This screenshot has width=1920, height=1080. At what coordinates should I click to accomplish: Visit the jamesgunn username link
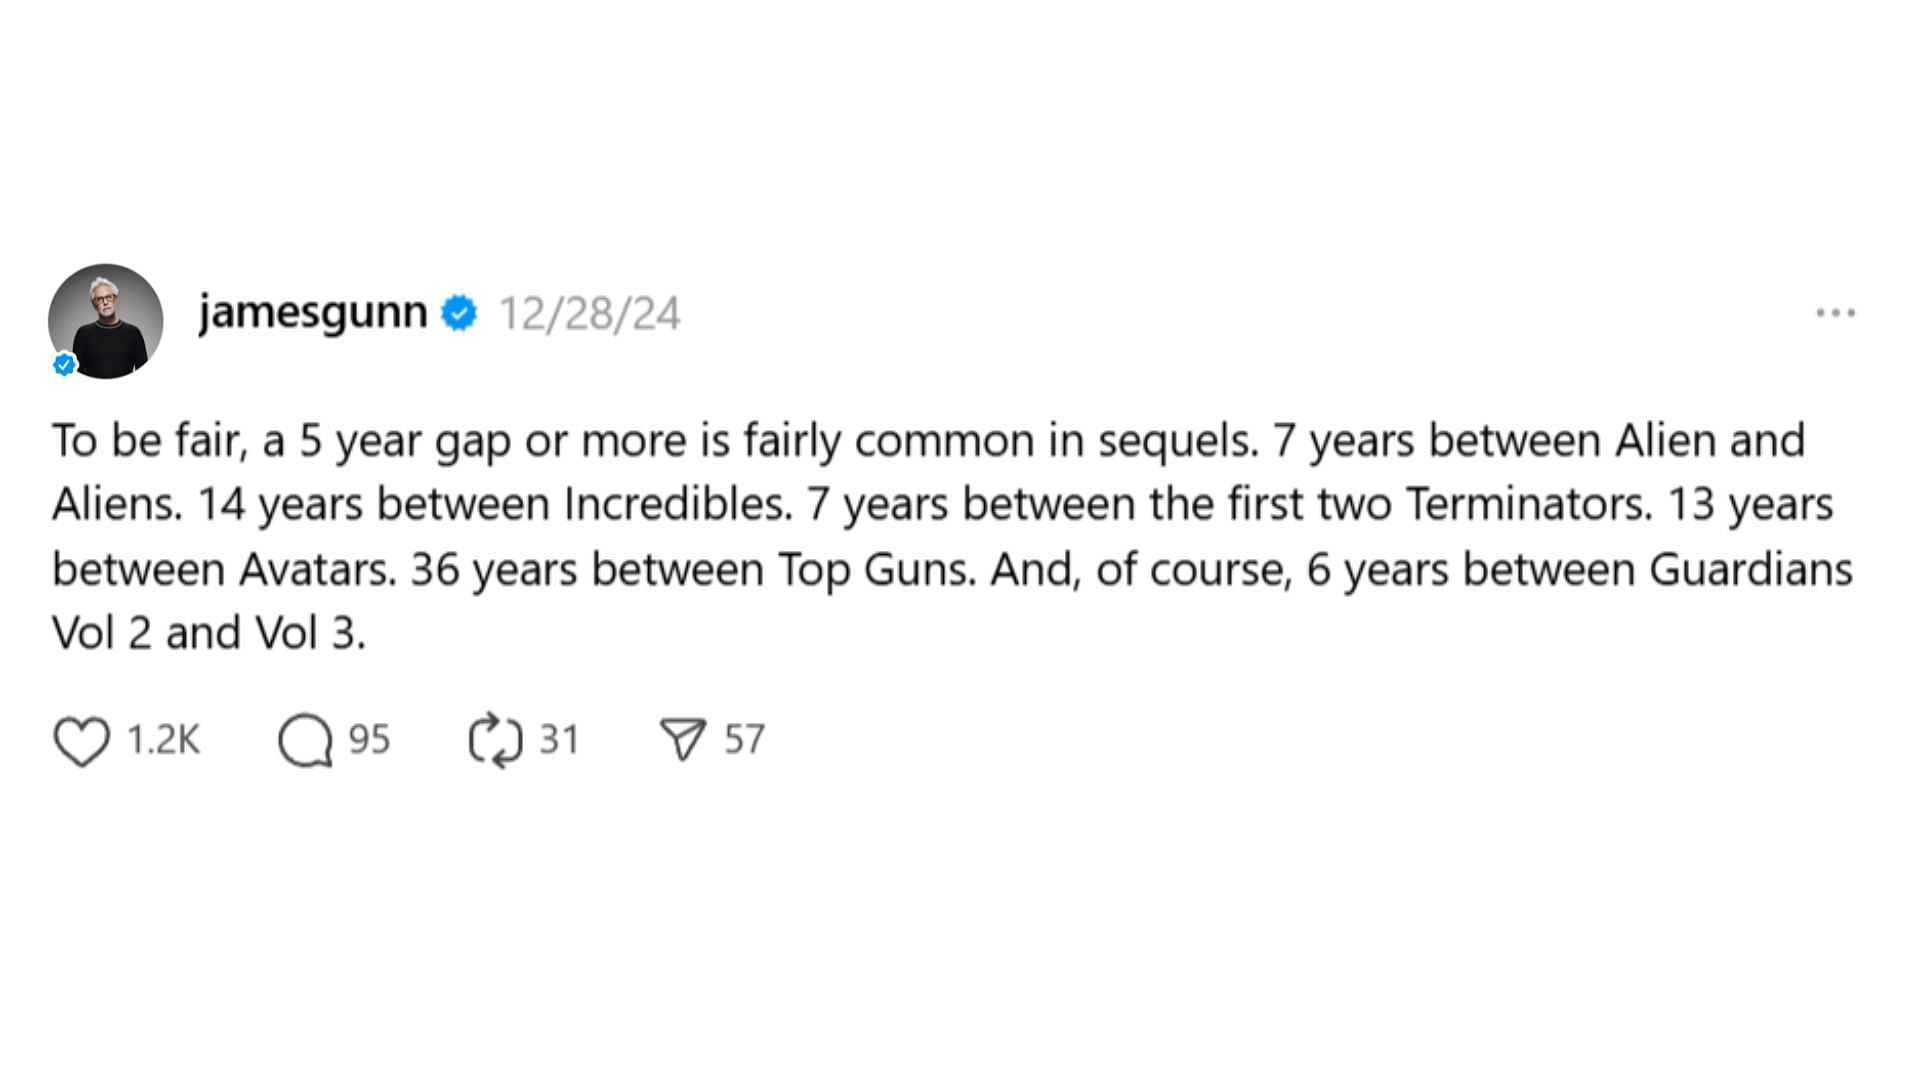[312, 313]
